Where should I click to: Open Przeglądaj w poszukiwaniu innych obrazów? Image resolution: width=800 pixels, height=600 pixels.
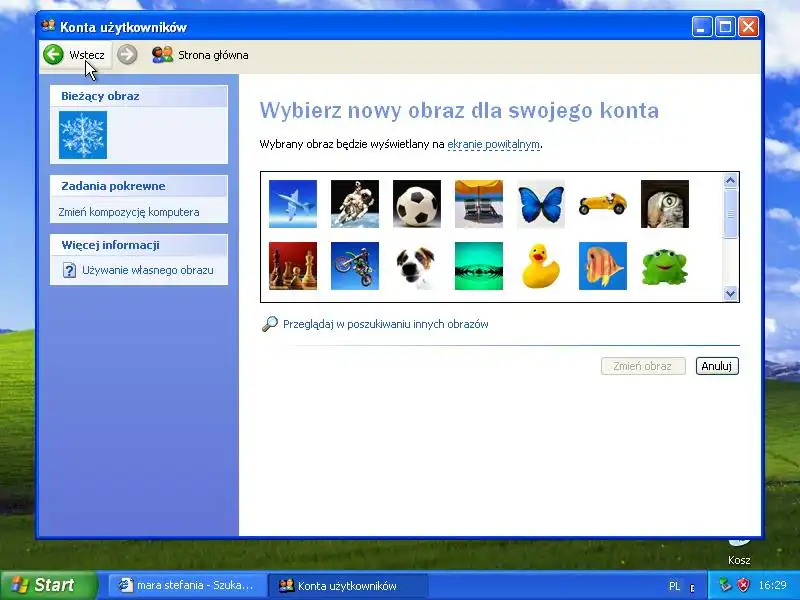(386, 324)
